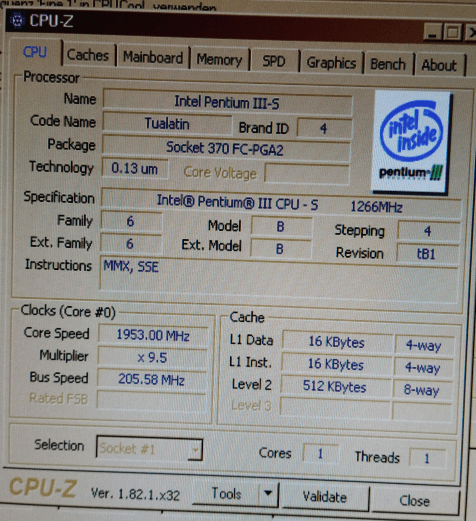
Task: Open the Memory tab
Action: coord(219,60)
